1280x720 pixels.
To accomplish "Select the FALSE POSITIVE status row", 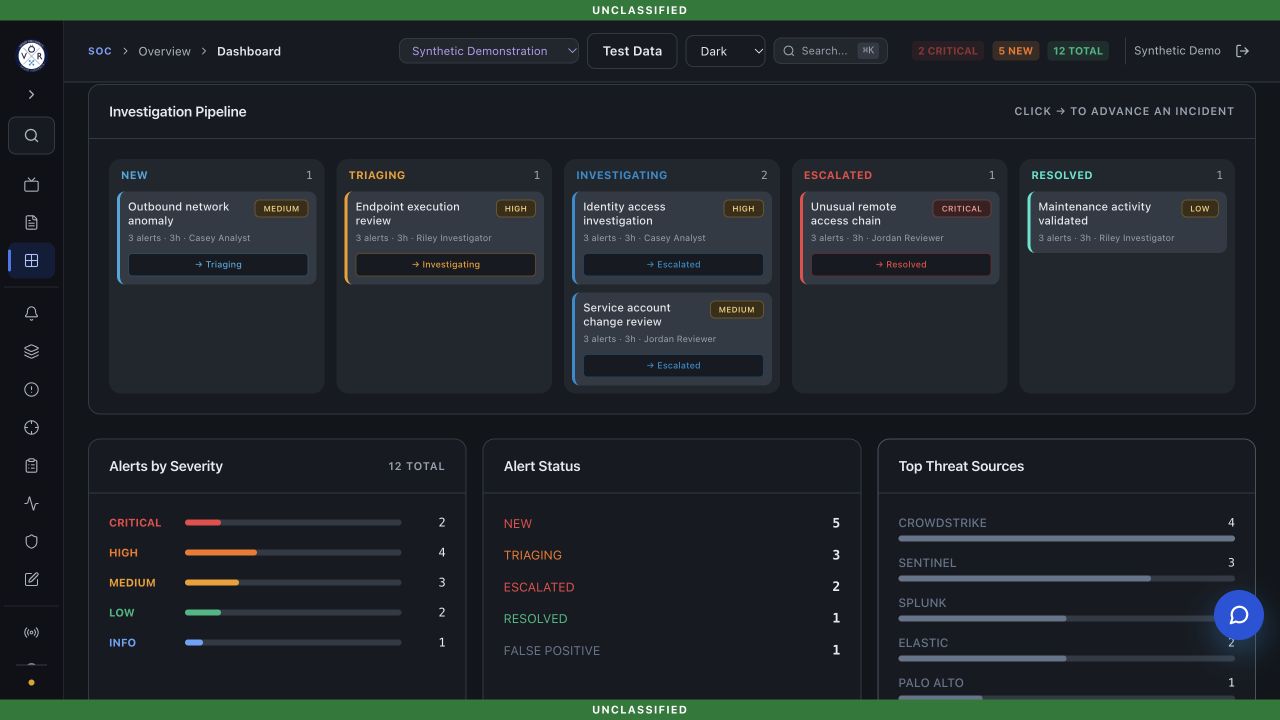I will click(672, 651).
